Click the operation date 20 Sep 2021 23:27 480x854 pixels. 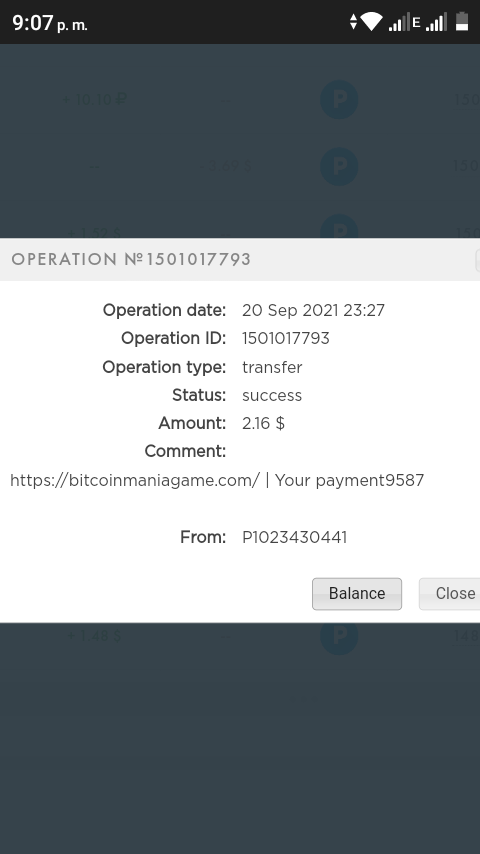313,310
